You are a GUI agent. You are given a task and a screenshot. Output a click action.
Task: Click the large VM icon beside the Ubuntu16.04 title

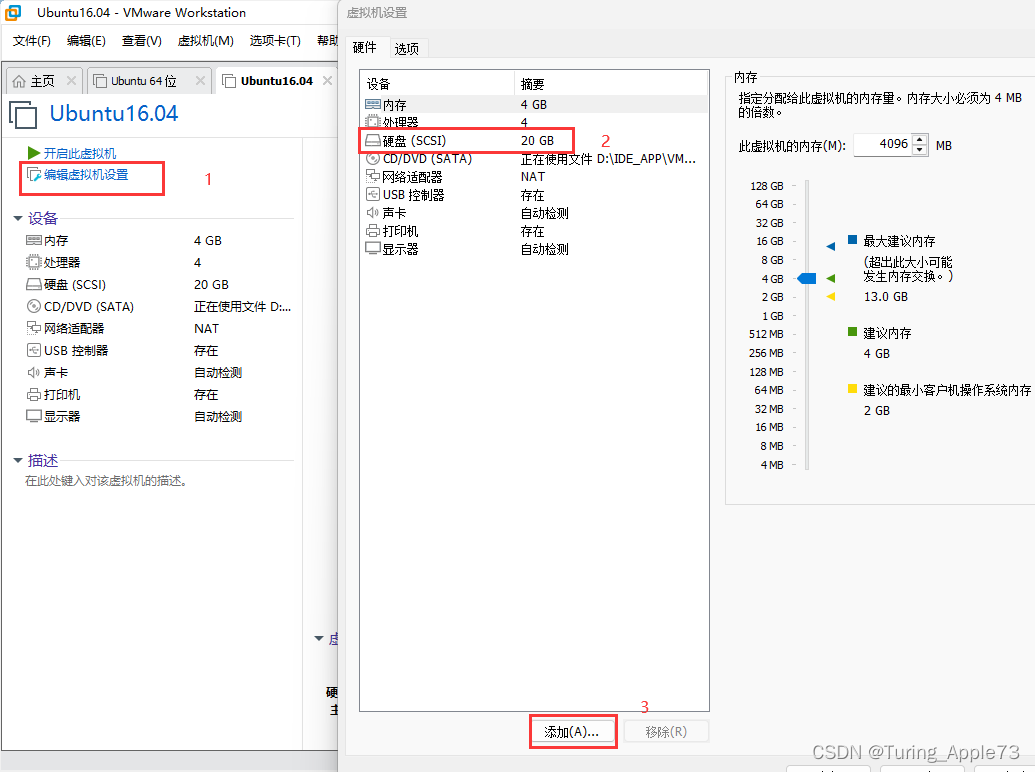tap(23, 115)
